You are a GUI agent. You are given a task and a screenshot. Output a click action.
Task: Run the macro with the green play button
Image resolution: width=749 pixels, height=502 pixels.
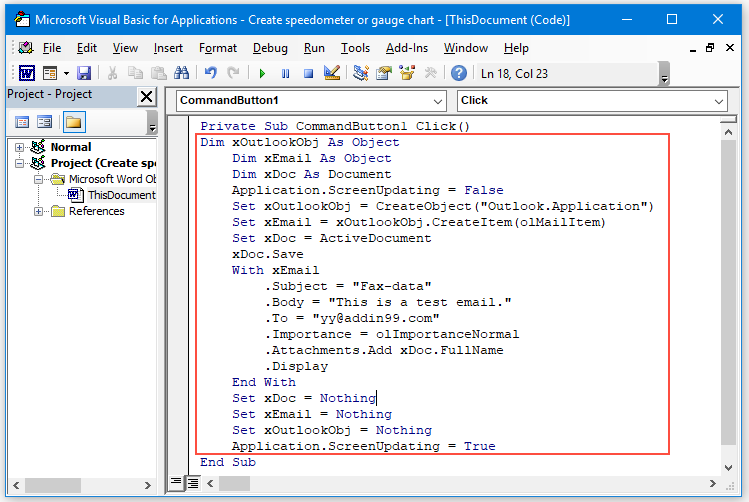click(262, 73)
